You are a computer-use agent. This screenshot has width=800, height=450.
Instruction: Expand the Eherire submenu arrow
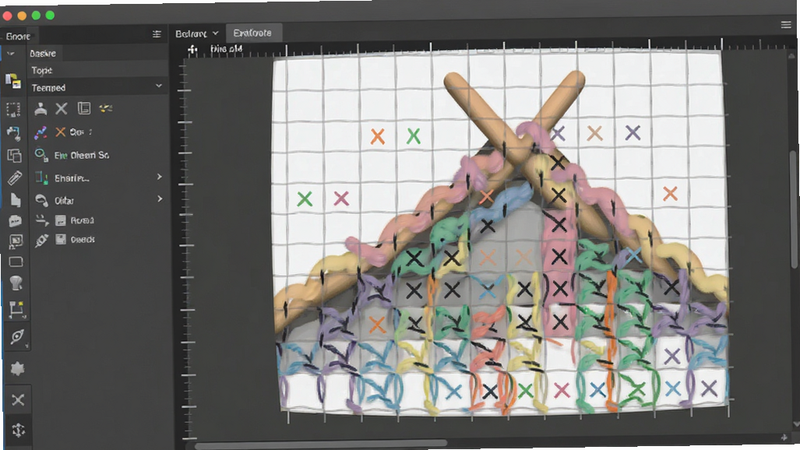pos(160,177)
